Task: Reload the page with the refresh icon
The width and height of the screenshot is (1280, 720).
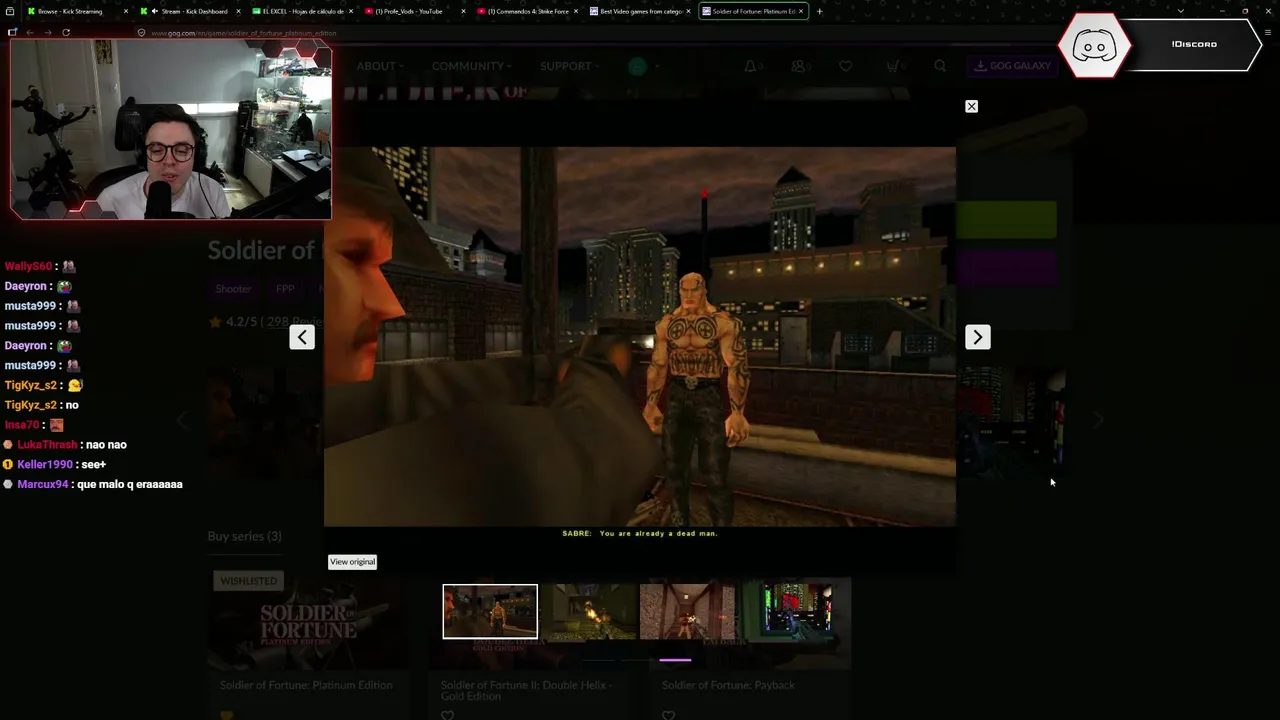Action: pos(66,32)
